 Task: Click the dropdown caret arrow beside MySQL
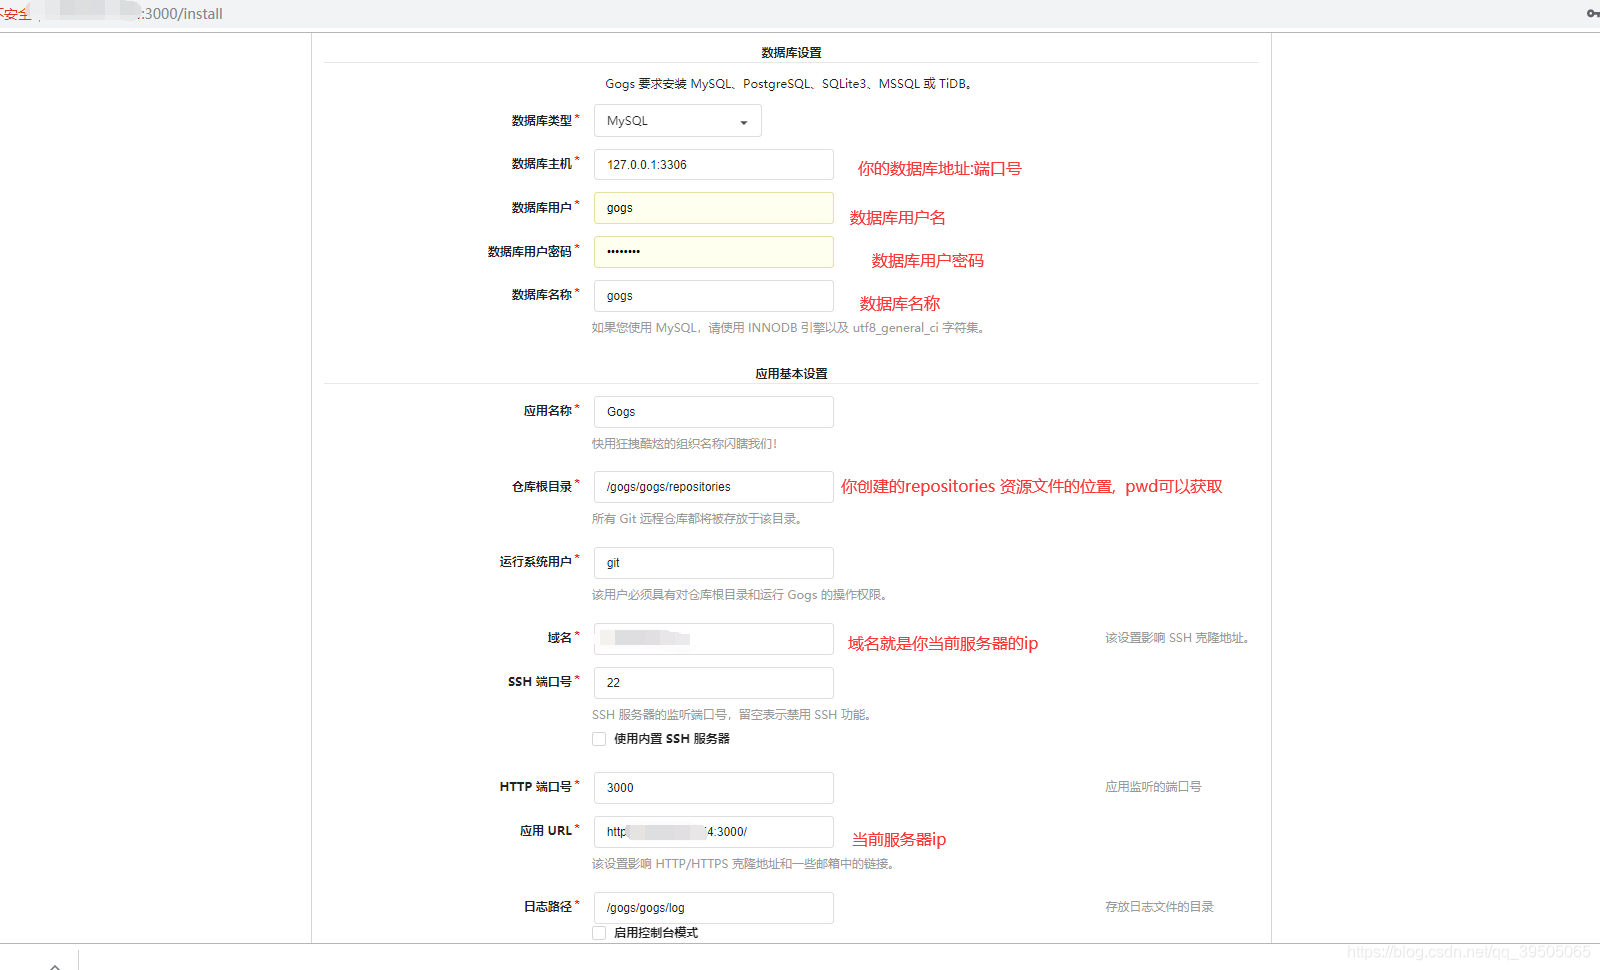pyautogui.click(x=743, y=122)
